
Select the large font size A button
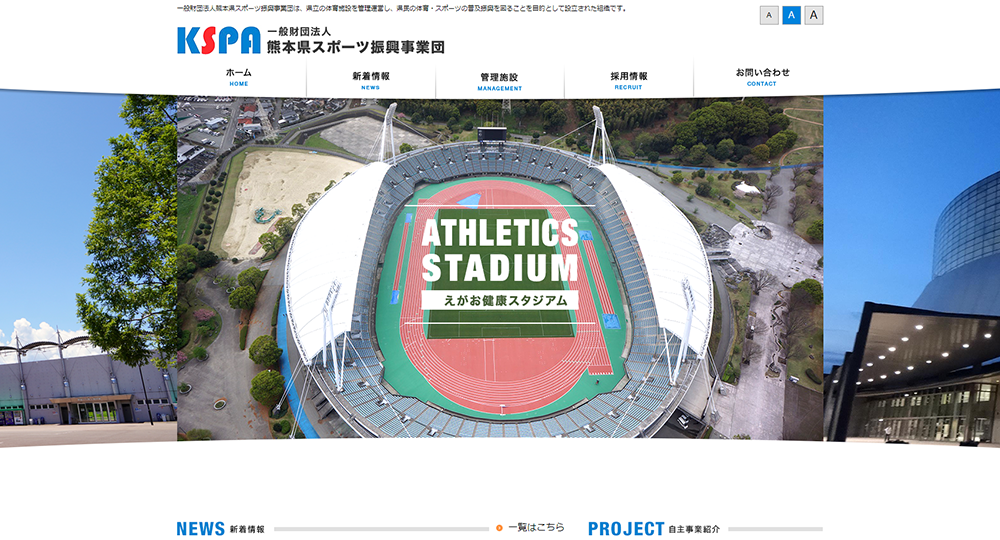(x=814, y=15)
